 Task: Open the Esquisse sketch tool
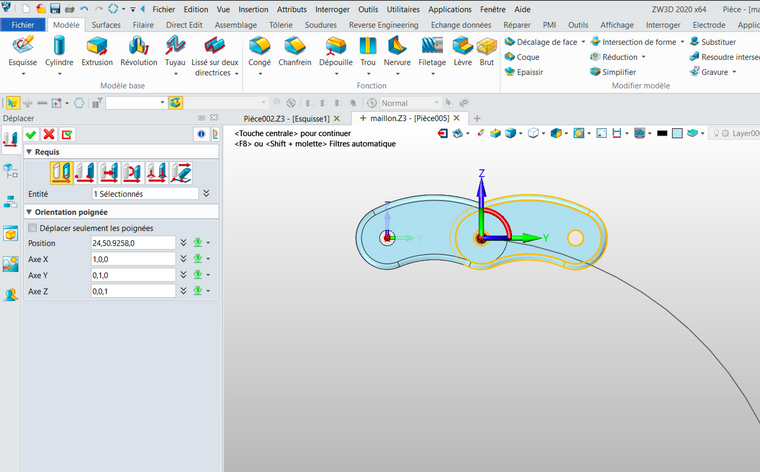click(x=22, y=52)
